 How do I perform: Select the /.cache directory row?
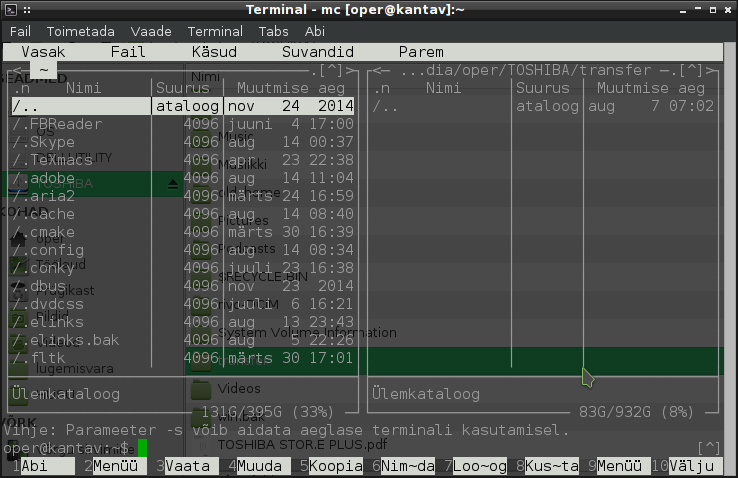(183, 214)
